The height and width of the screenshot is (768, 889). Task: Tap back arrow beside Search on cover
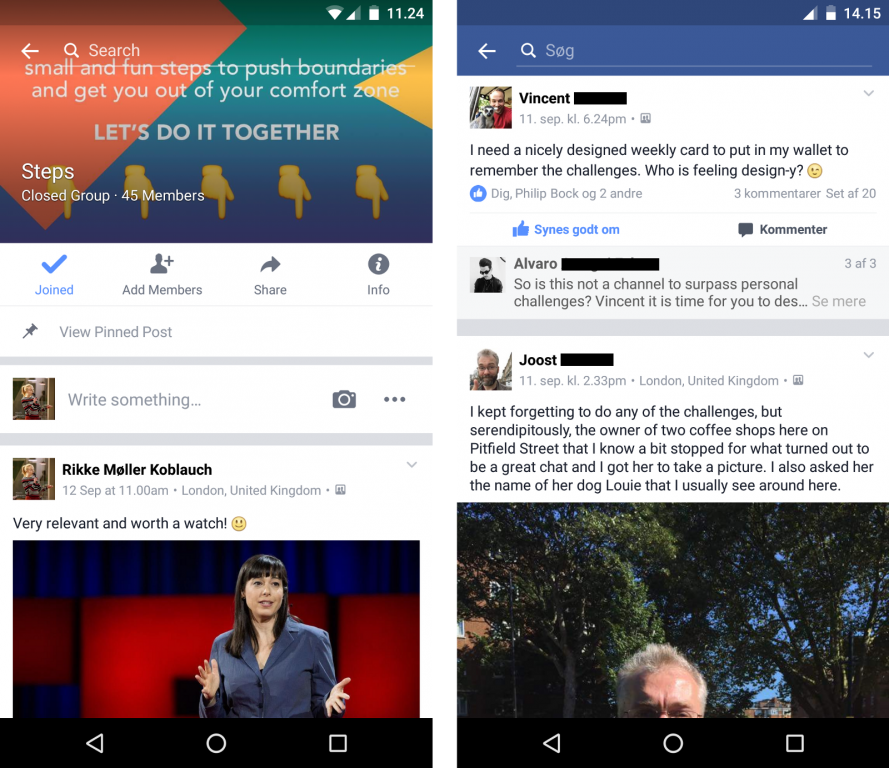30,51
